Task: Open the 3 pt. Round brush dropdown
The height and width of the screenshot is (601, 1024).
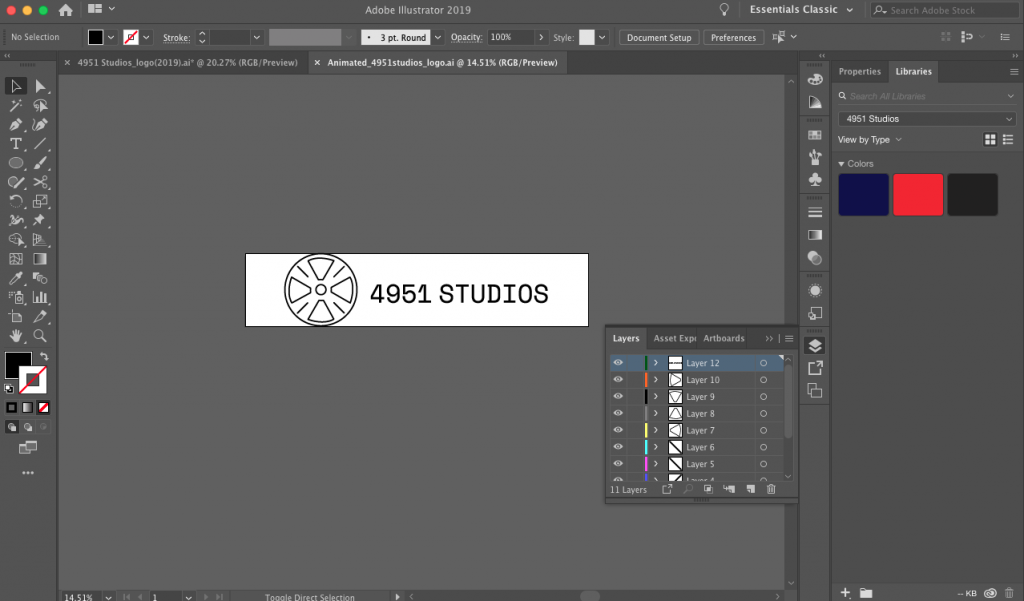Action: [x=438, y=37]
